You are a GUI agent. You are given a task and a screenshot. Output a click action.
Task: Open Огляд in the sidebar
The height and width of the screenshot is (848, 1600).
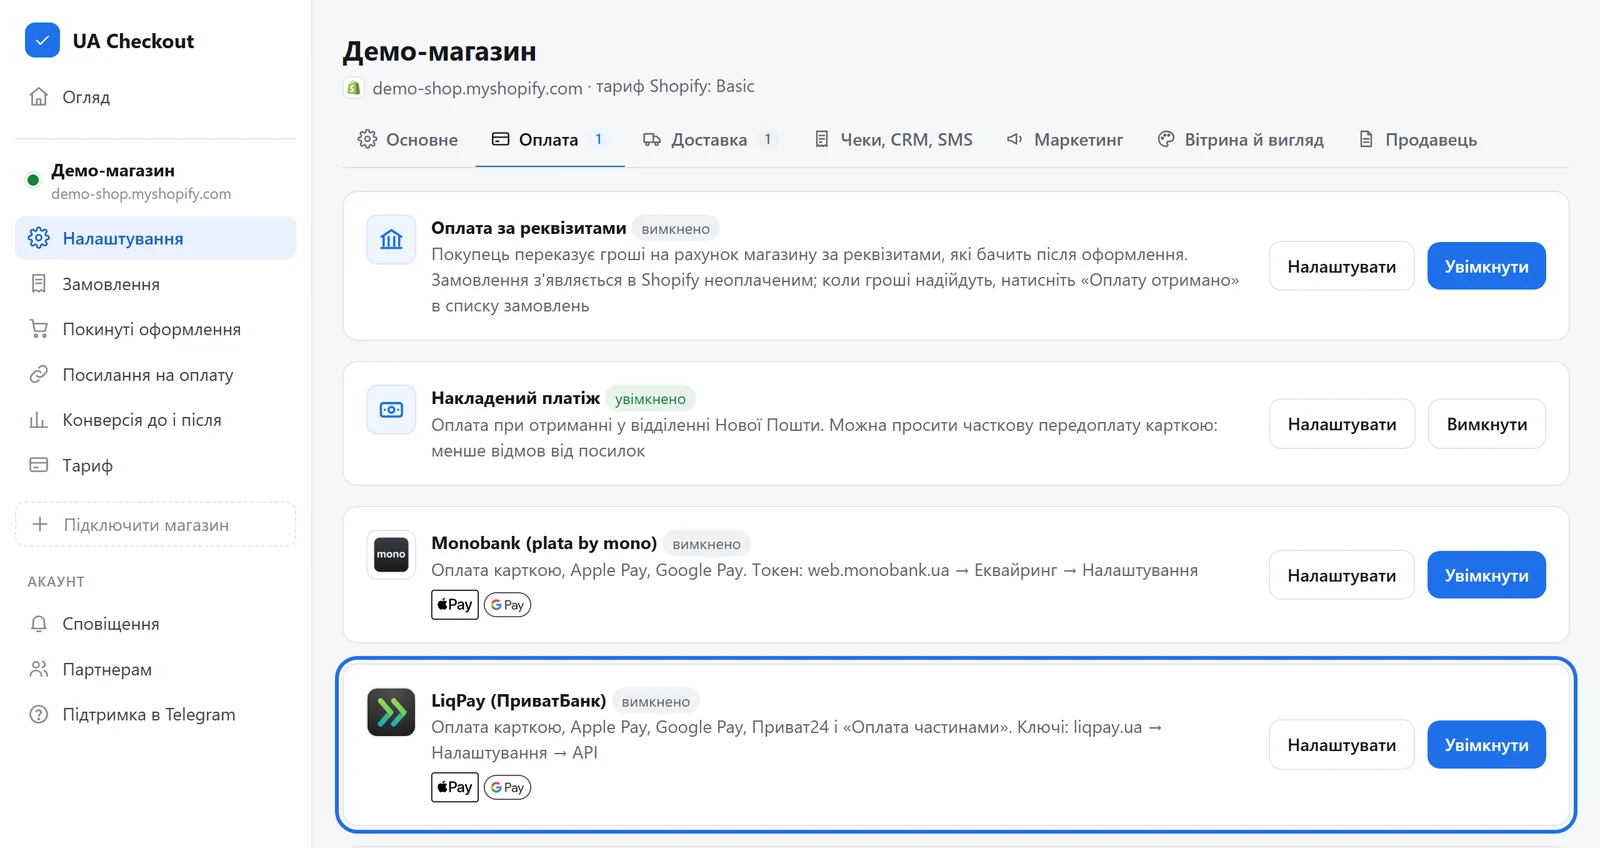pyautogui.click(x=155, y=97)
